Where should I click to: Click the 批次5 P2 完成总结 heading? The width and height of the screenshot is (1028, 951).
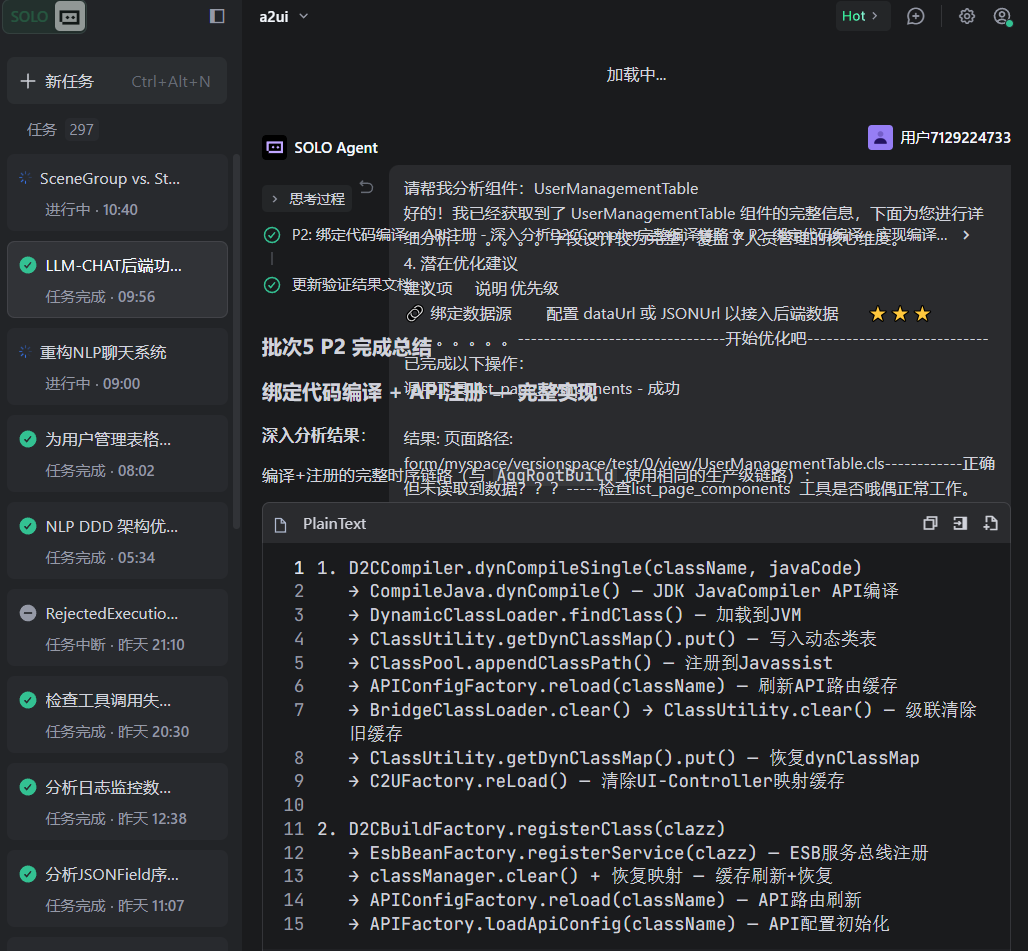346,347
